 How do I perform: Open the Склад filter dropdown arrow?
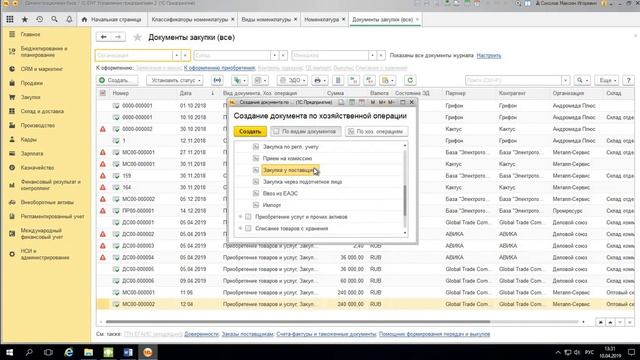point(275,55)
